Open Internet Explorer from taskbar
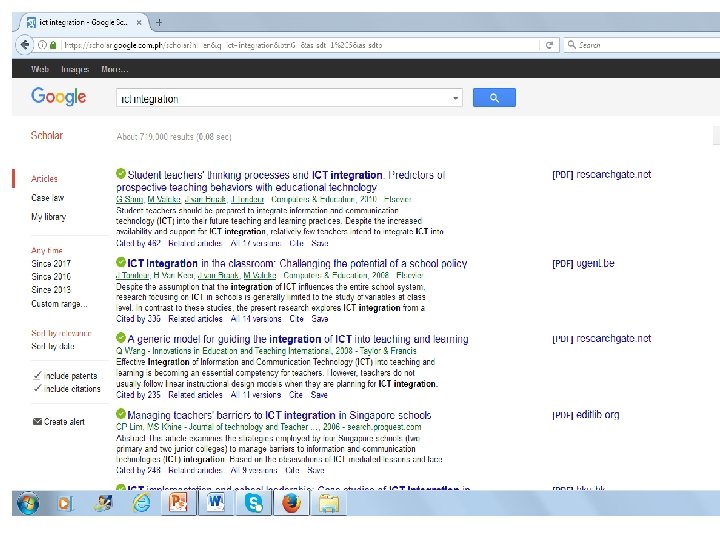 141,503
